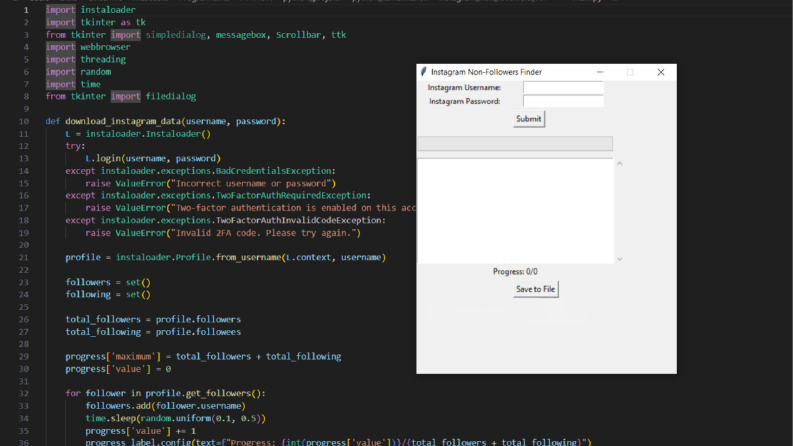Click "progress_label.config" on line 36
793x446 pixels.
138,442
